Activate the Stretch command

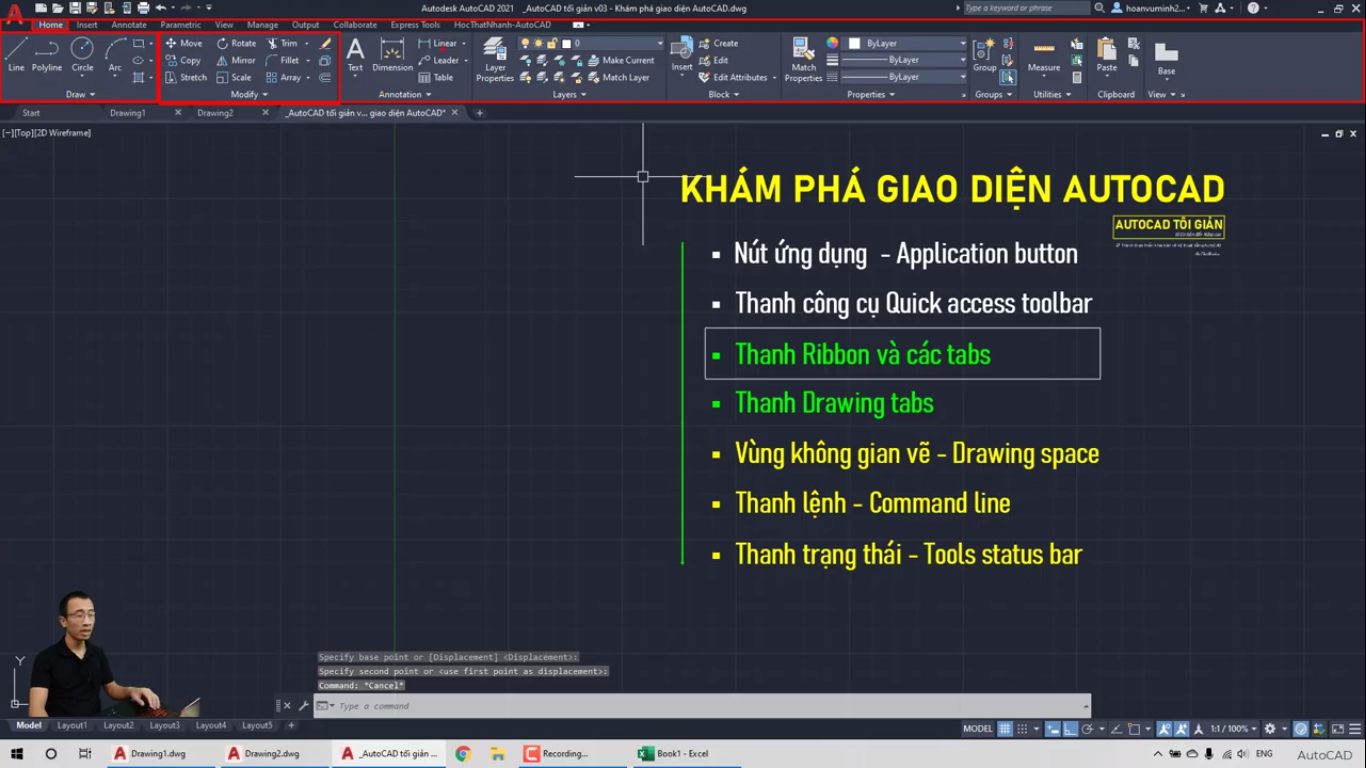(186, 77)
